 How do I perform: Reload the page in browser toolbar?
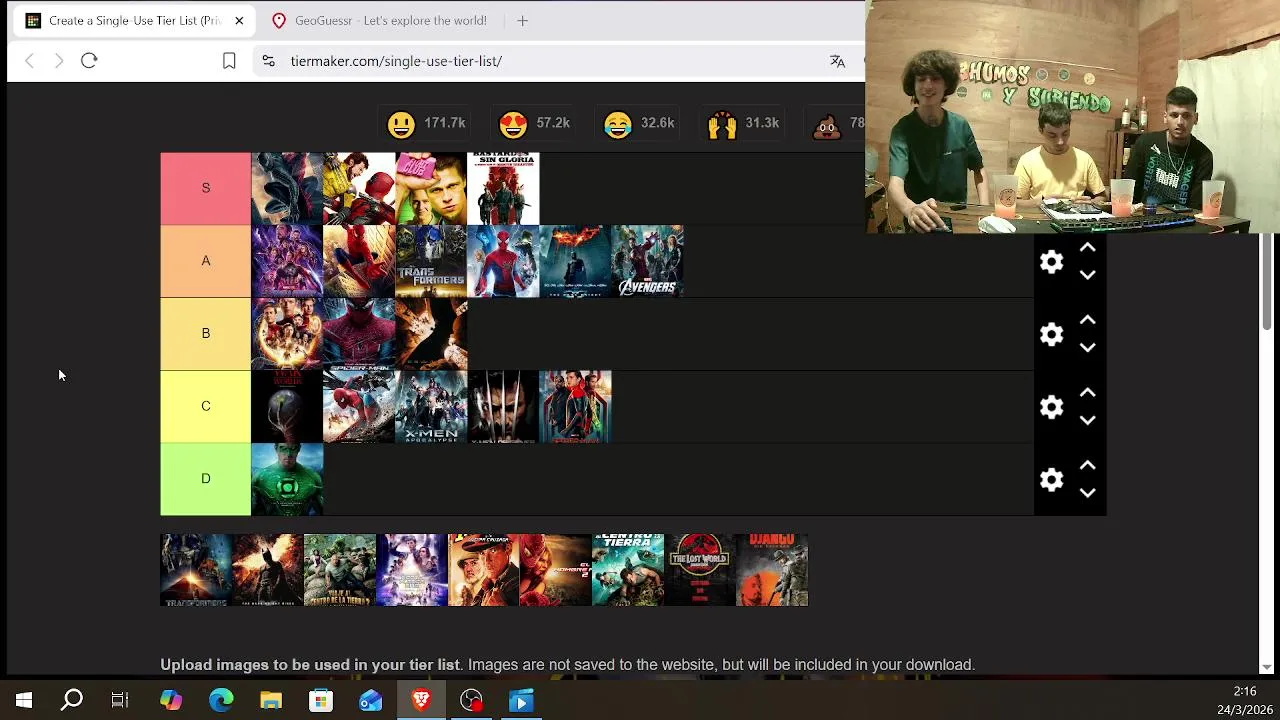point(89,61)
